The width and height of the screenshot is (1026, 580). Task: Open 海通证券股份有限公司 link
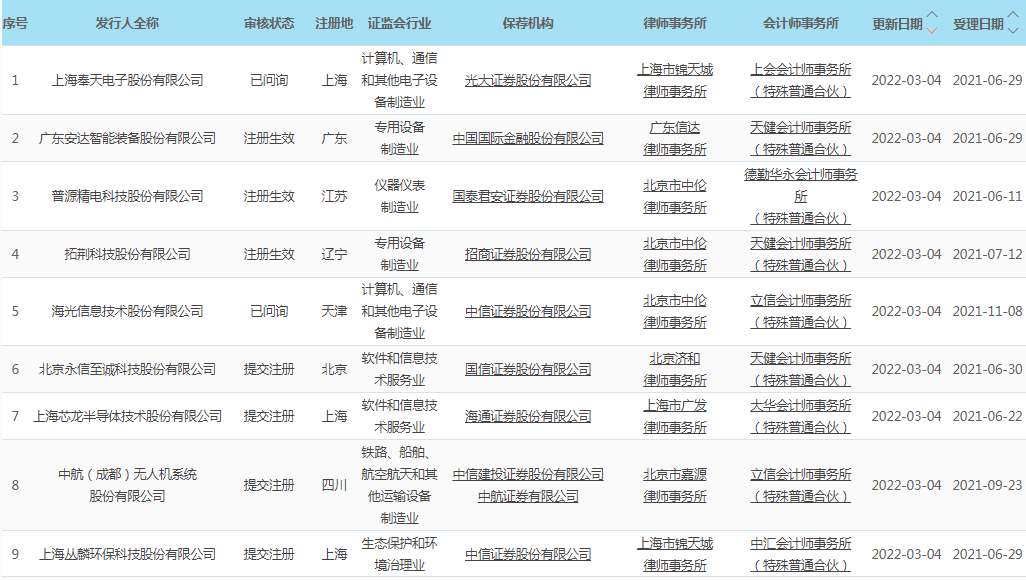pyautogui.click(x=528, y=416)
